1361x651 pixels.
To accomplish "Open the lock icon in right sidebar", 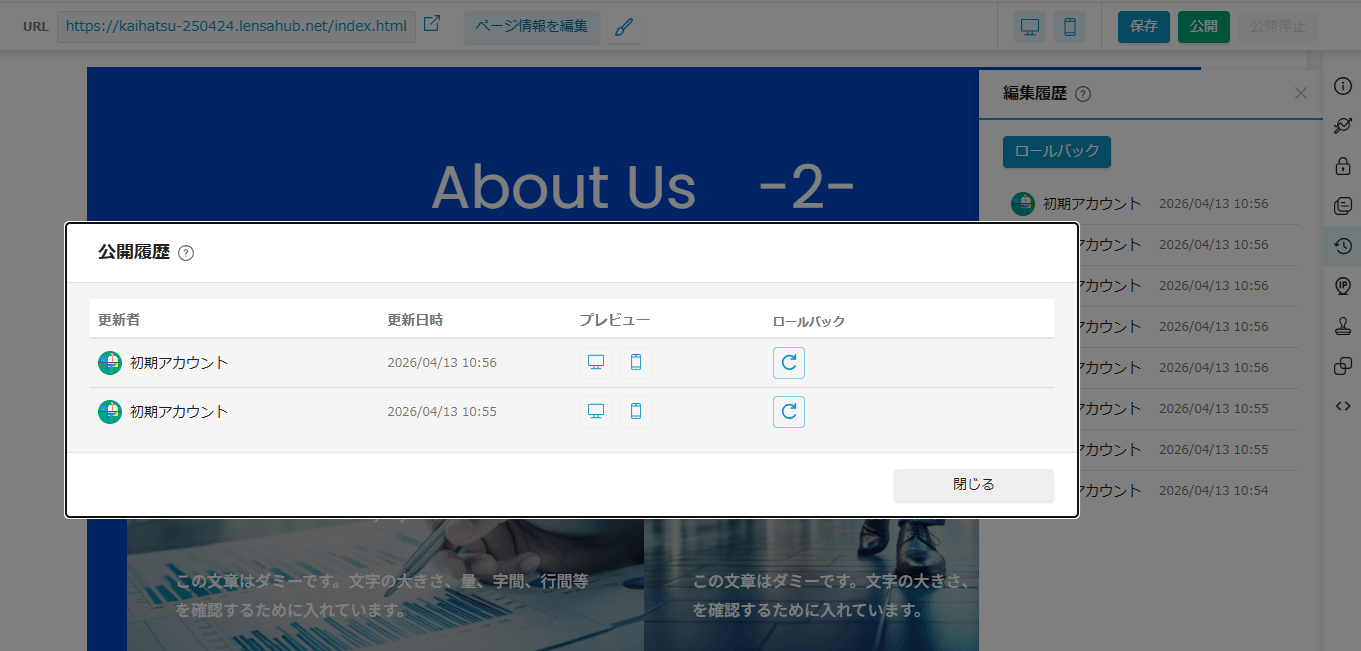I will [x=1343, y=166].
